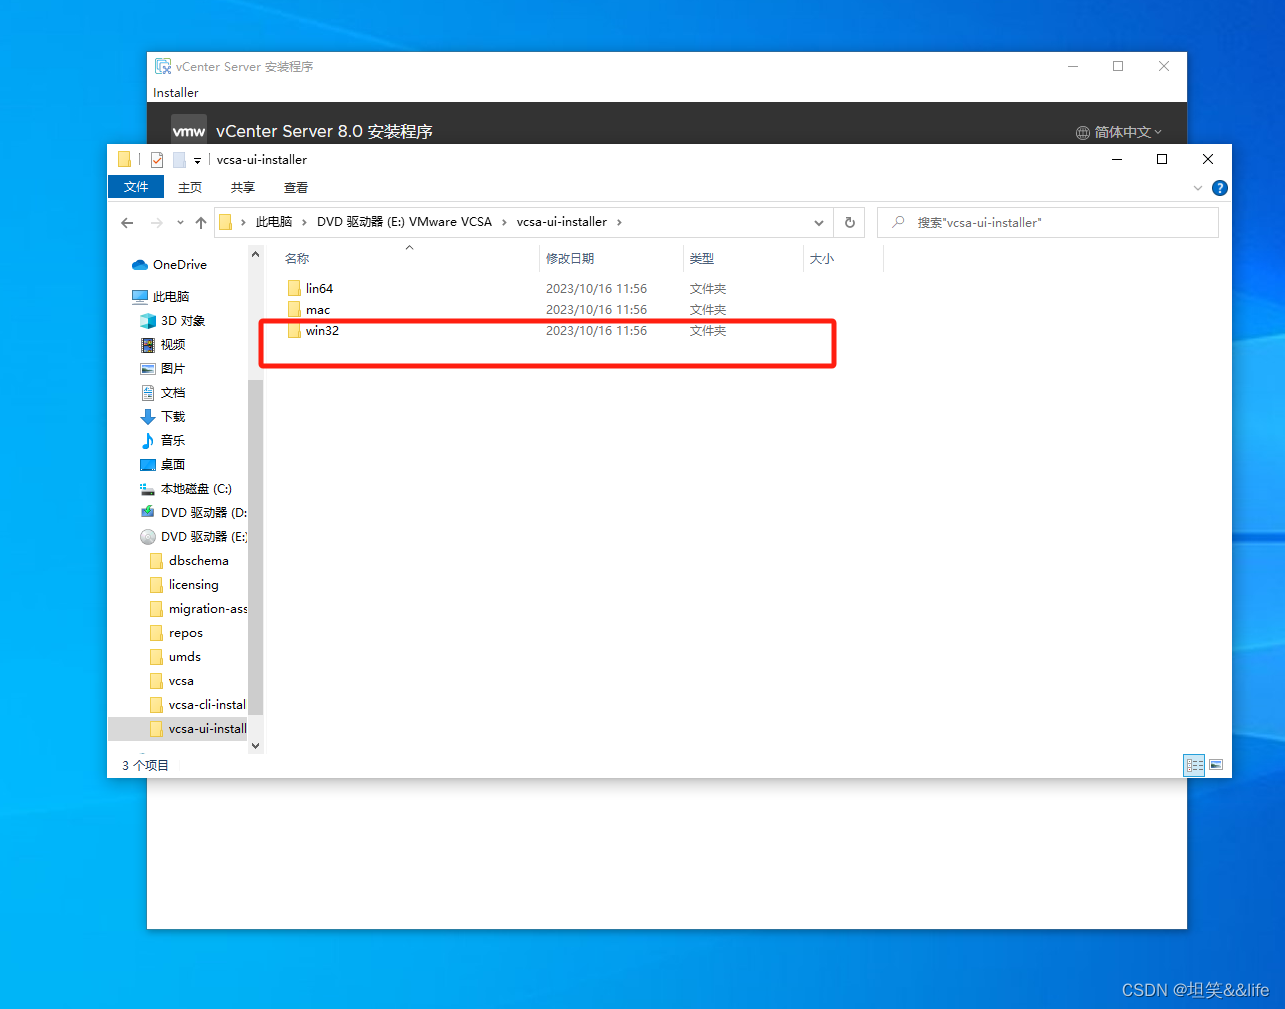Sort by 名称 column header
The width and height of the screenshot is (1285, 1009).
[297, 259]
